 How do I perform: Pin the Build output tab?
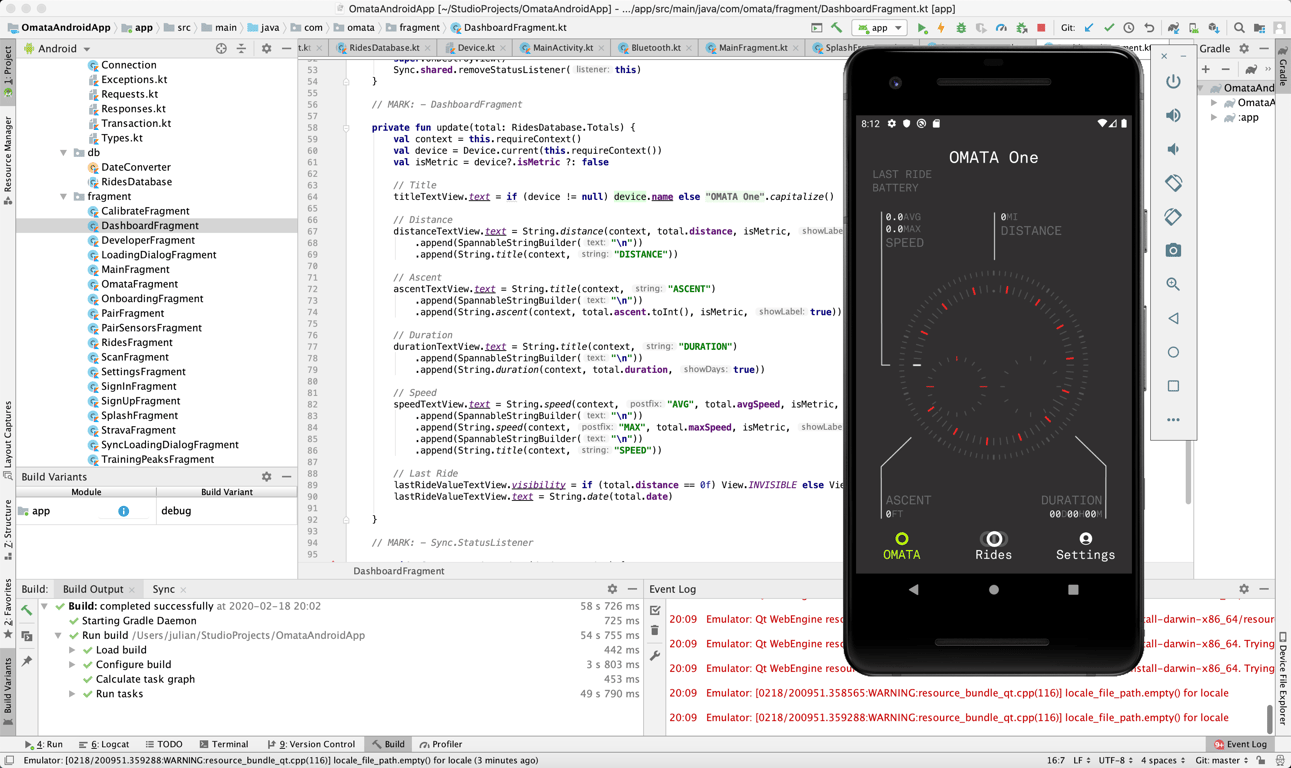coord(27,661)
